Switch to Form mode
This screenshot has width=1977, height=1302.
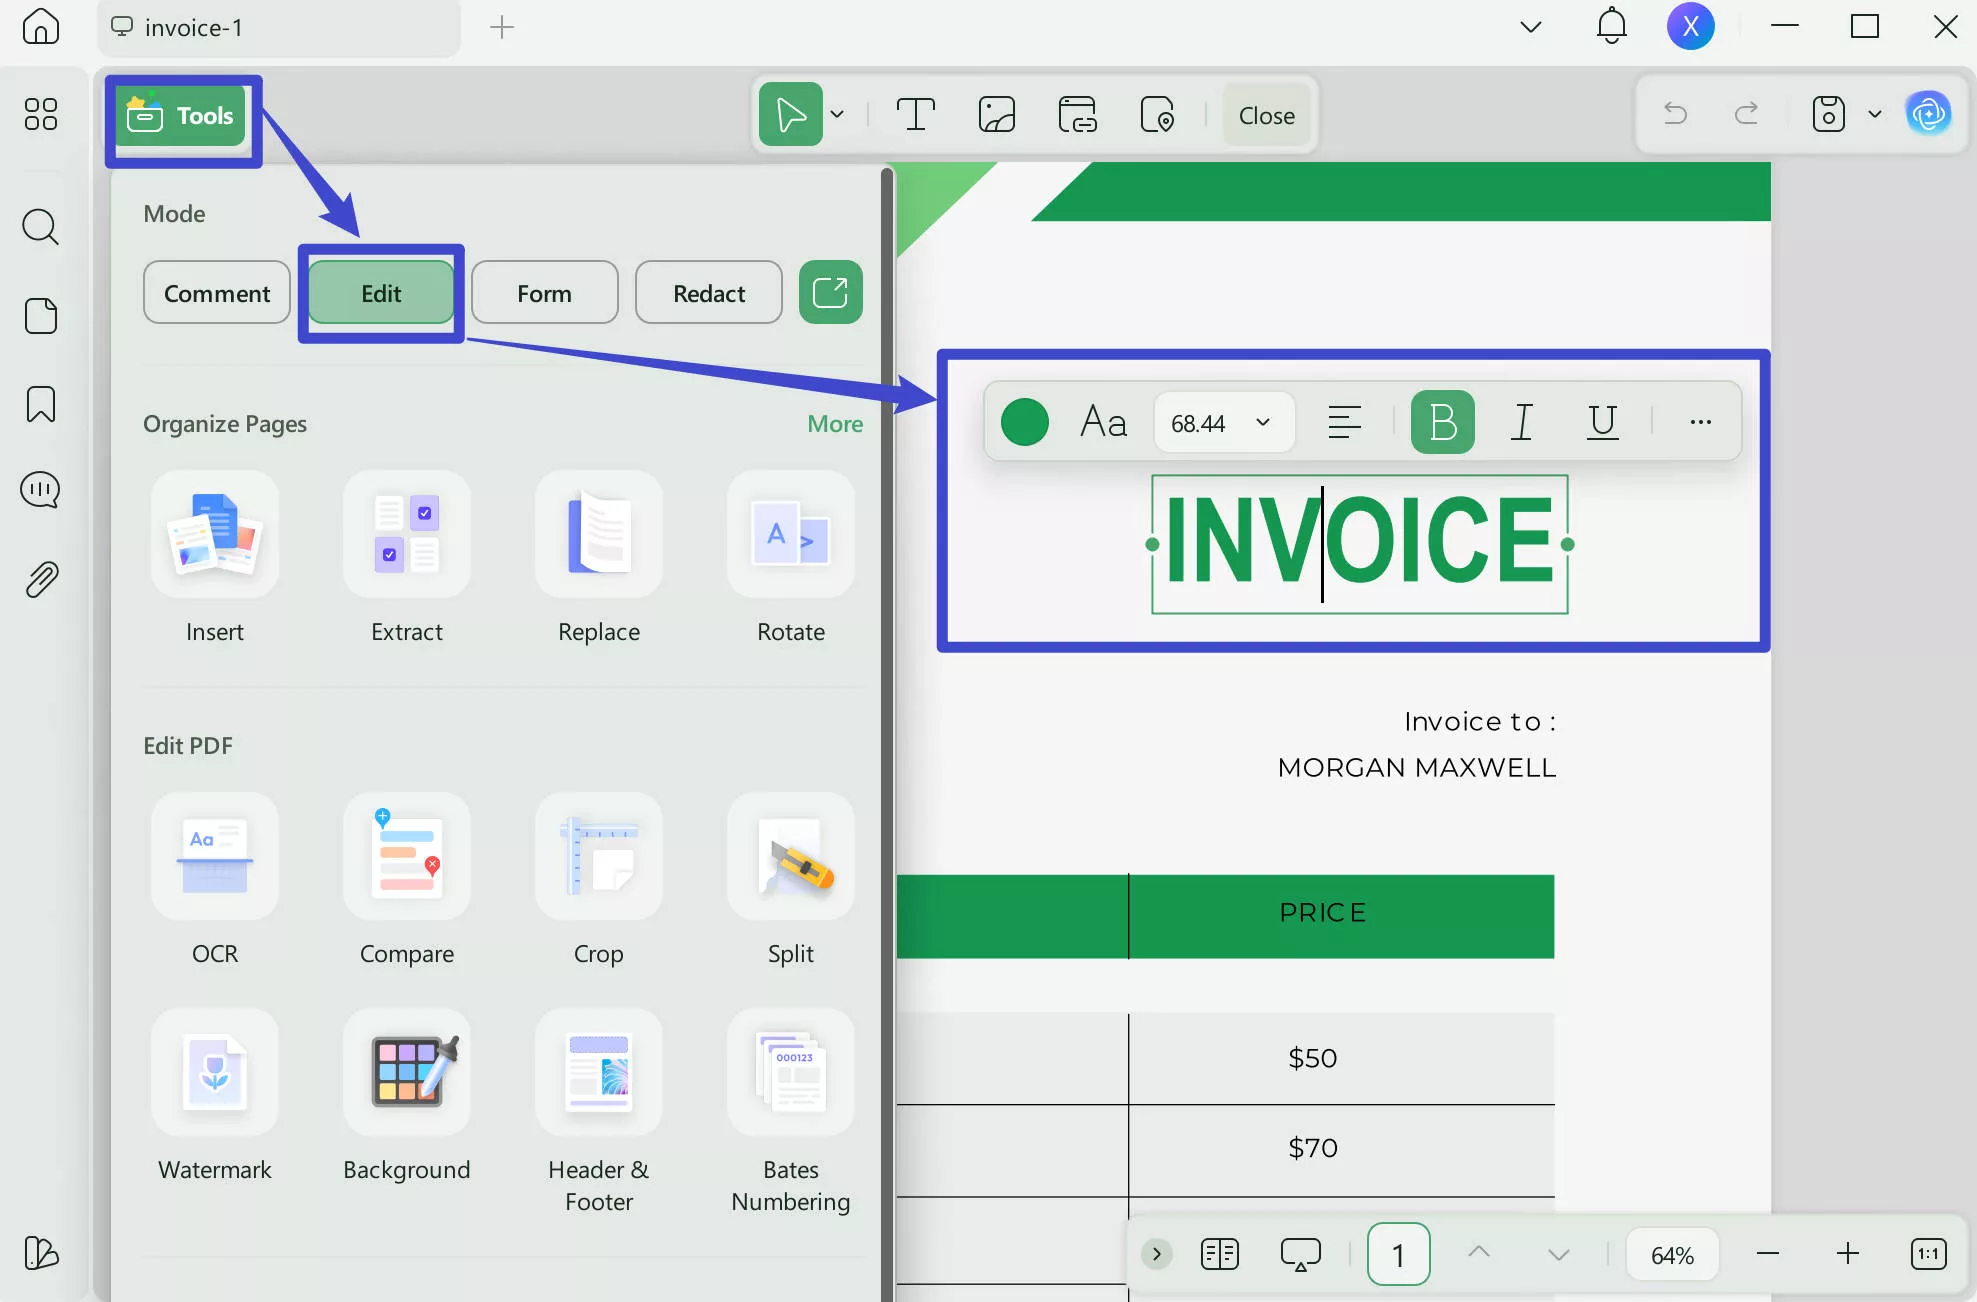pyautogui.click(x=544, y=292)
